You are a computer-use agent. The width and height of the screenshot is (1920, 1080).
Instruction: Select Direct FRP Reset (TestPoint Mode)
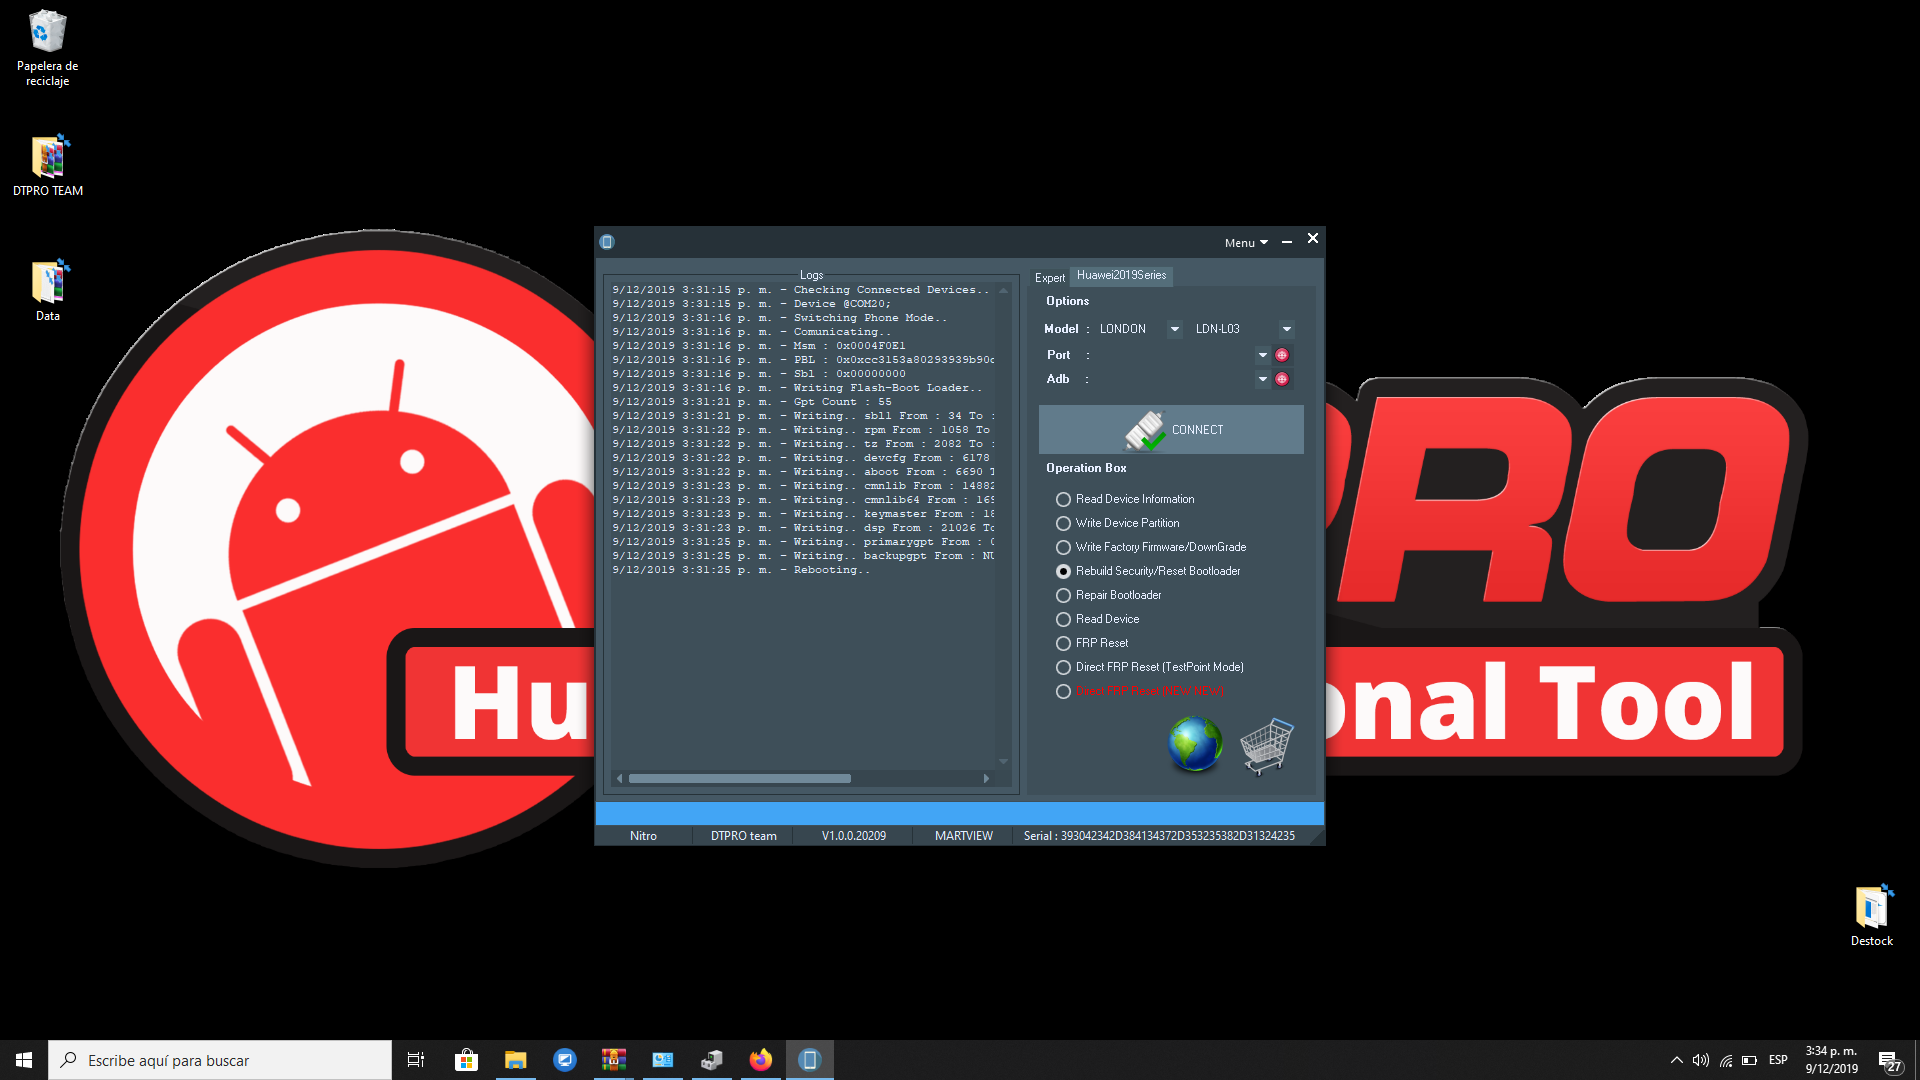point(1150,667)
